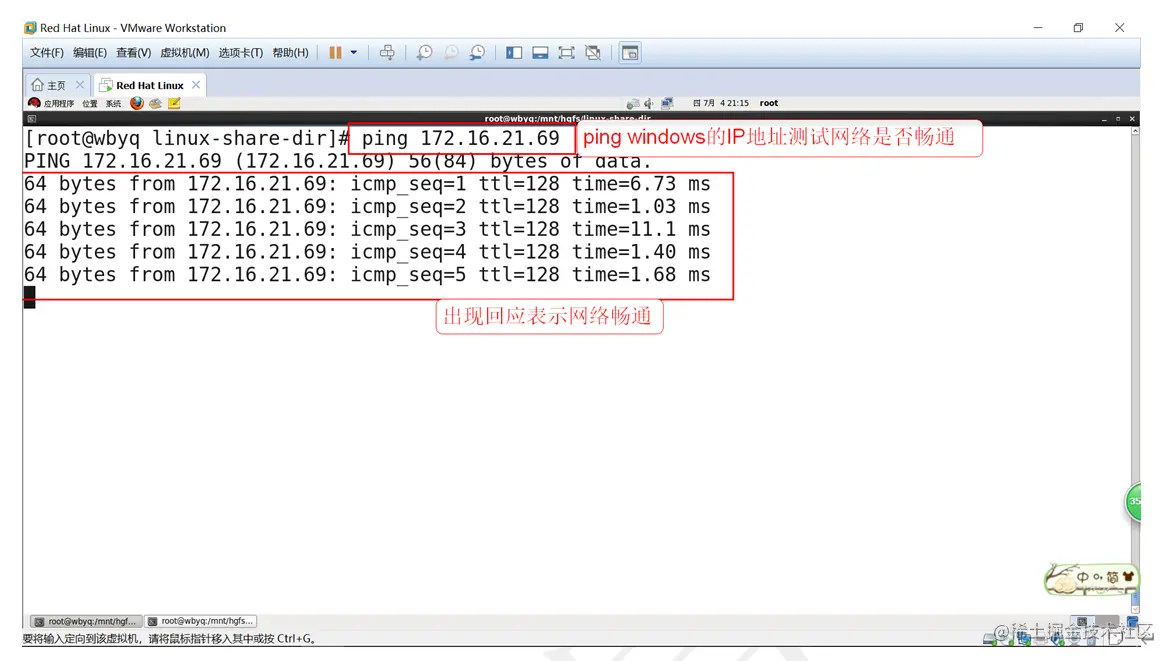Select the first root@wbyq:/mnt/hgf... taskbar button
Image resolution: width=1173 pixels, height=661 pixels.
click(x=85, y=621)
